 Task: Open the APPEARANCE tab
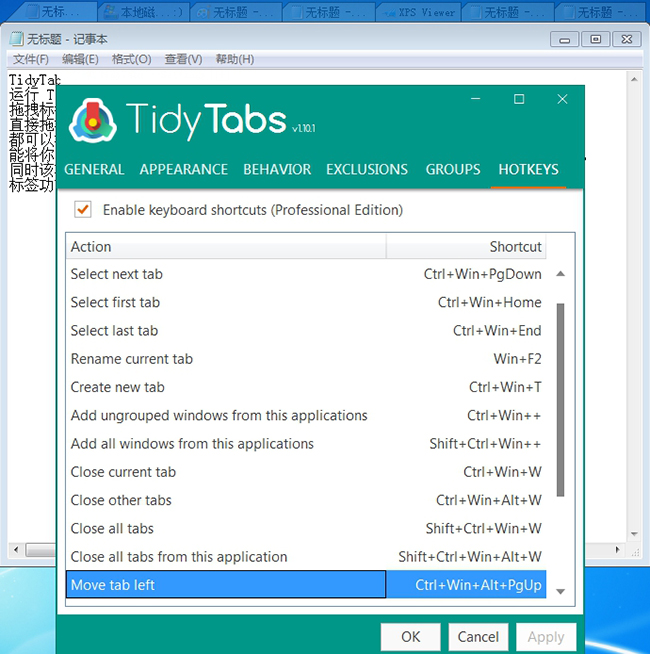click(184, 169)
